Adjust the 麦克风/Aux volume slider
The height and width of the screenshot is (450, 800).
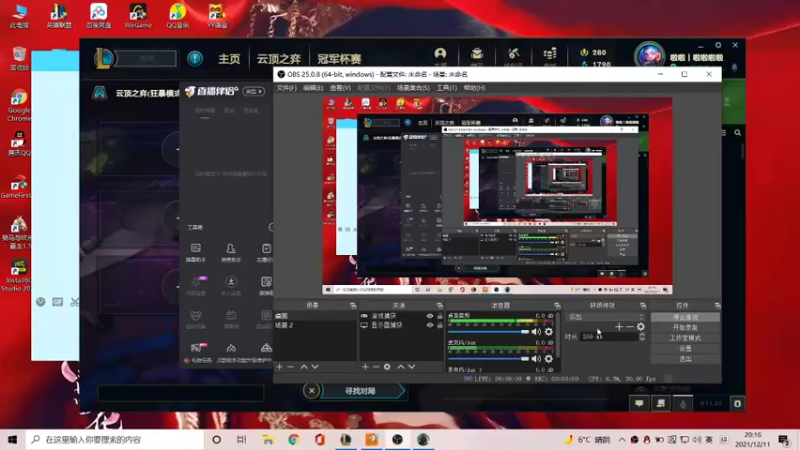point(488,359)
